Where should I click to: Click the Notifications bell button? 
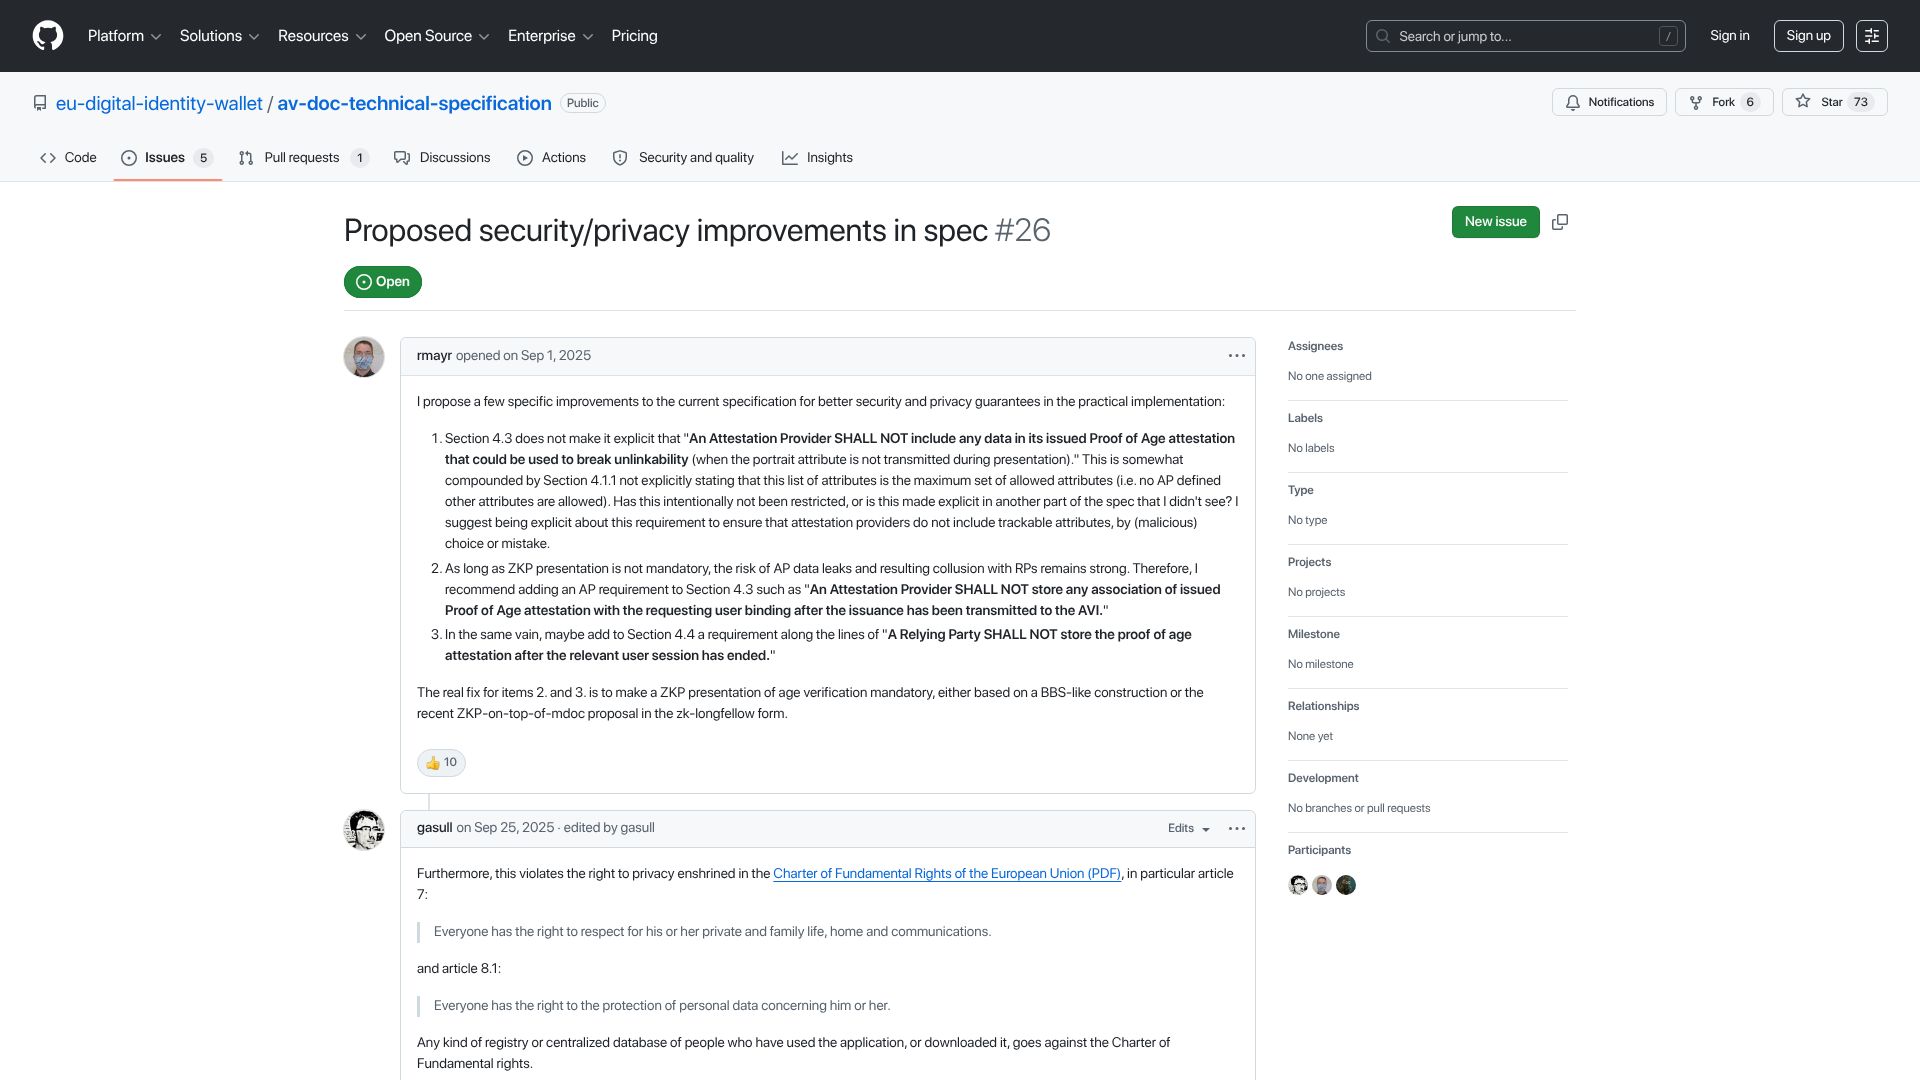tap(1609, 102)
